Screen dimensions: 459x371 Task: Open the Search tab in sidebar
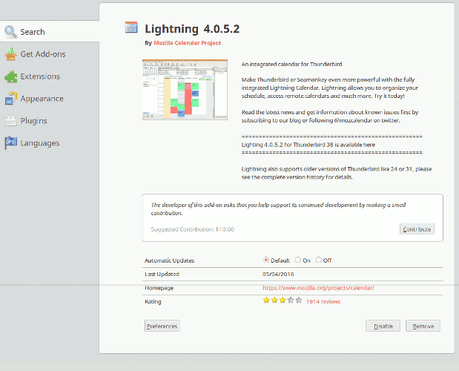tap(50, 32)
